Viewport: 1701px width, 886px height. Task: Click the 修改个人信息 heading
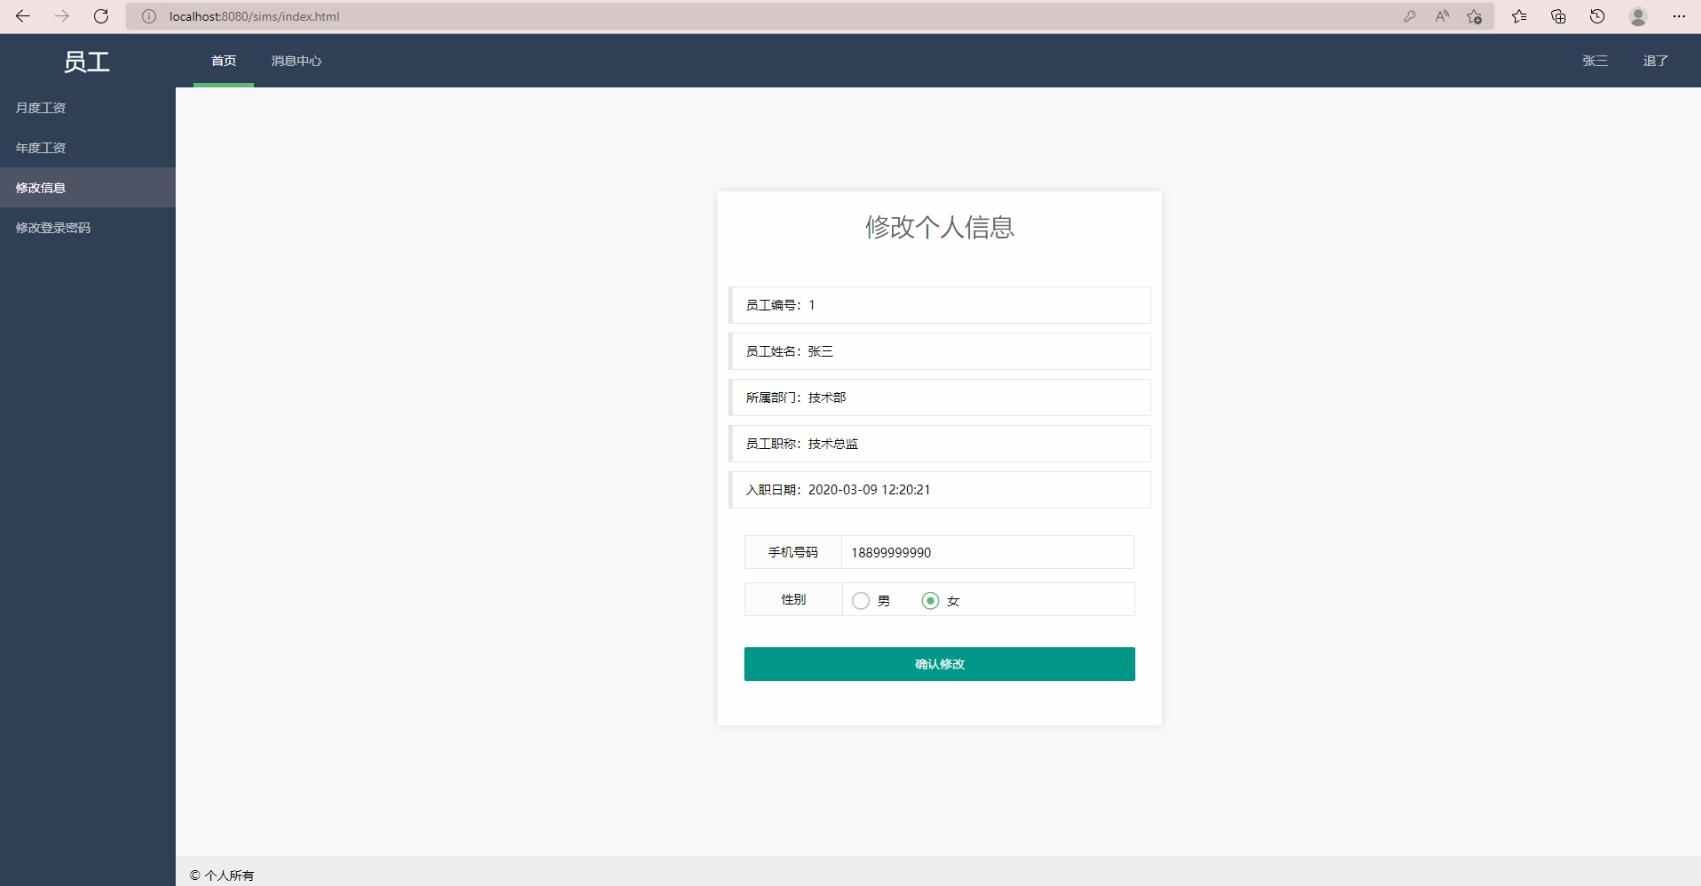click(x=940, y=227)
